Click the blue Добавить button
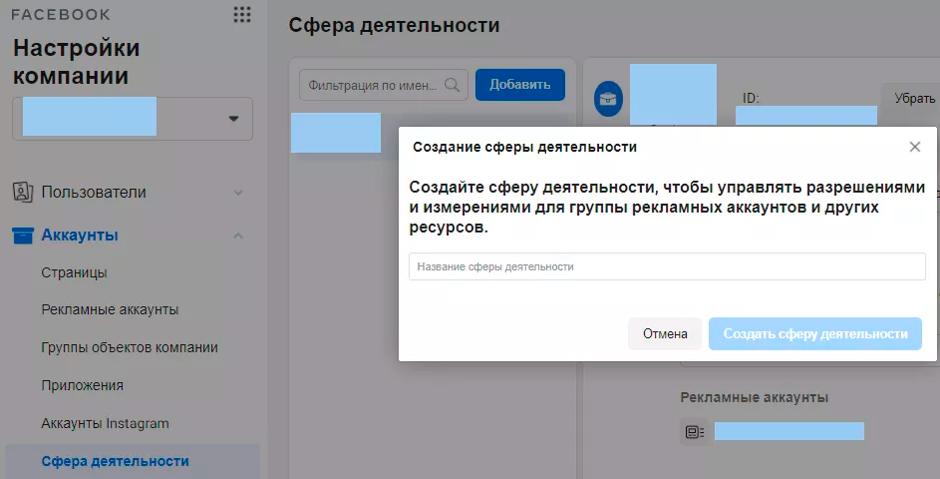 pos(520,85)
